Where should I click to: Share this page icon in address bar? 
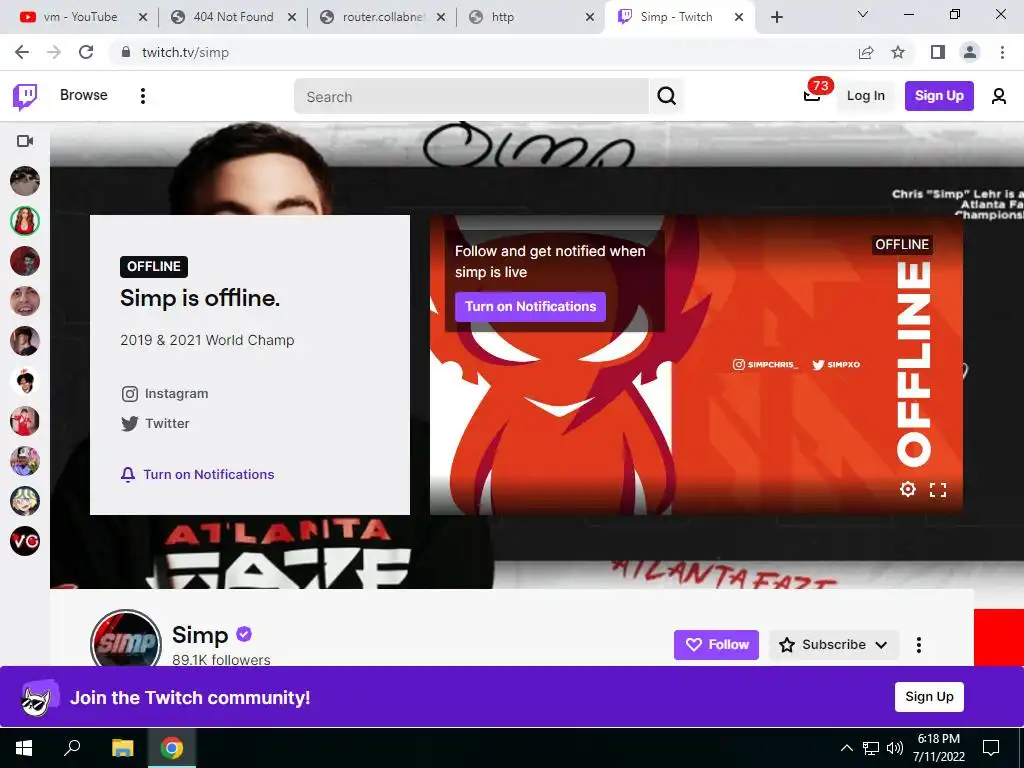(866, 52)
